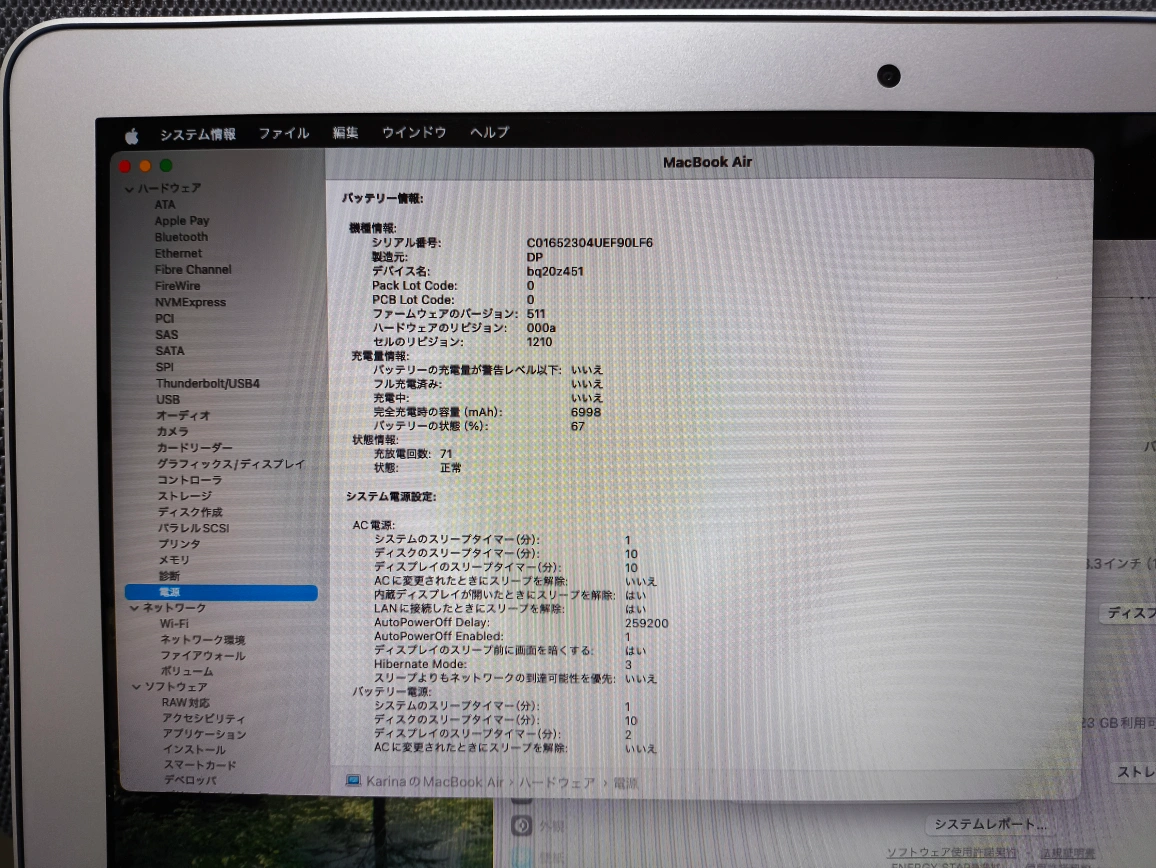The height and width of the screenshot is (868, 1156).
Task: Select カメラ in the sidebar
Action: coord(173,431)
